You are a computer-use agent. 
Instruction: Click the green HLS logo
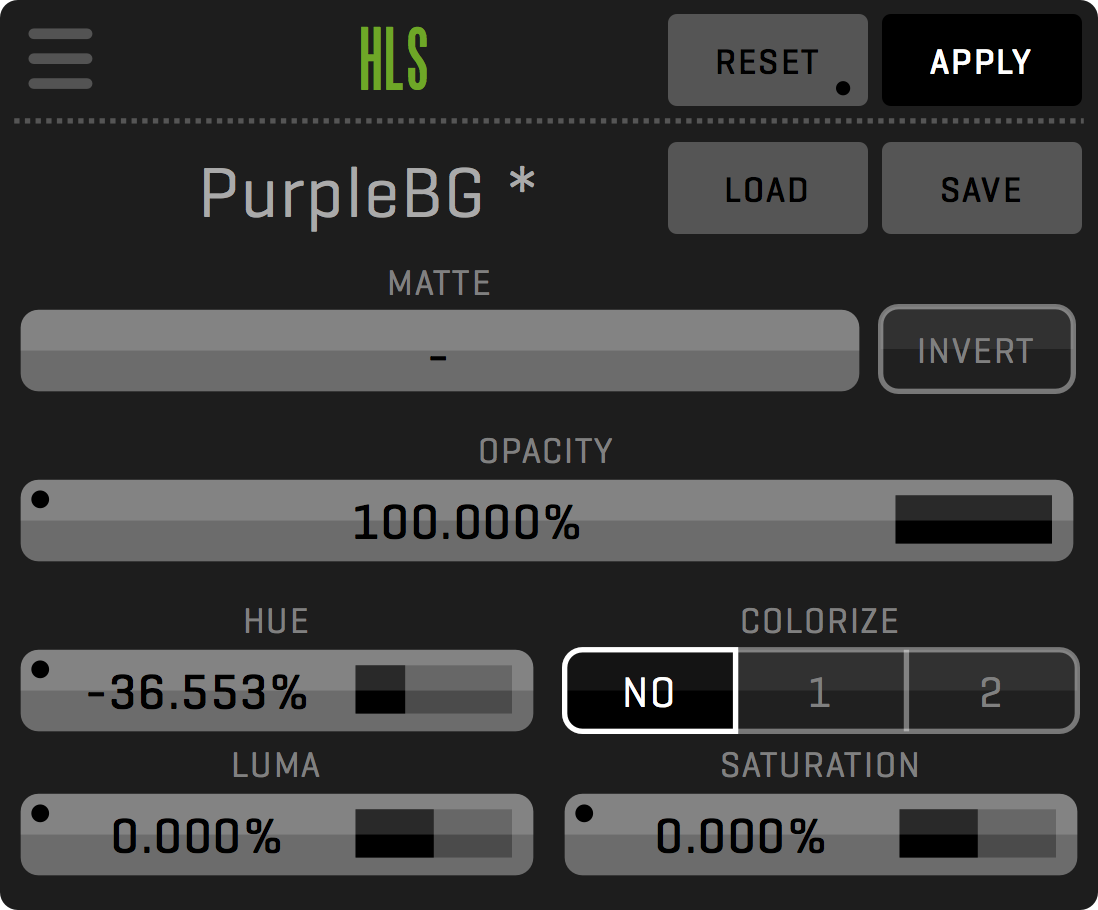pyautogui.click(x=394, y=60)
